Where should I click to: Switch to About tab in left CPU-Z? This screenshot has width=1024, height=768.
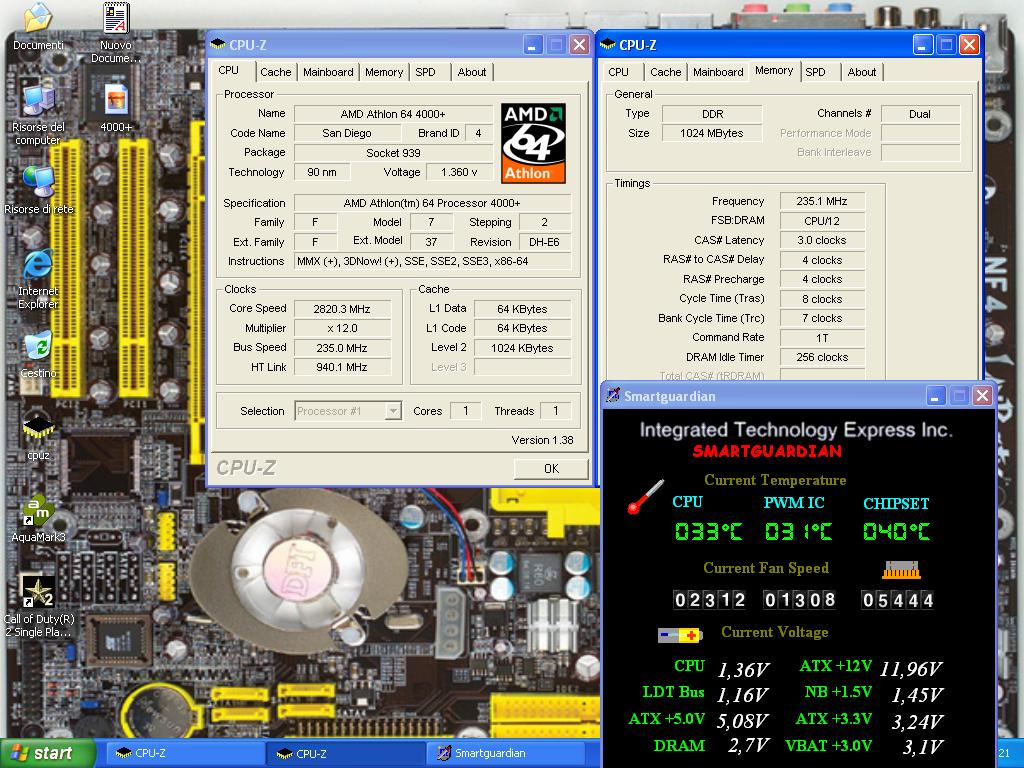[472, 72]
